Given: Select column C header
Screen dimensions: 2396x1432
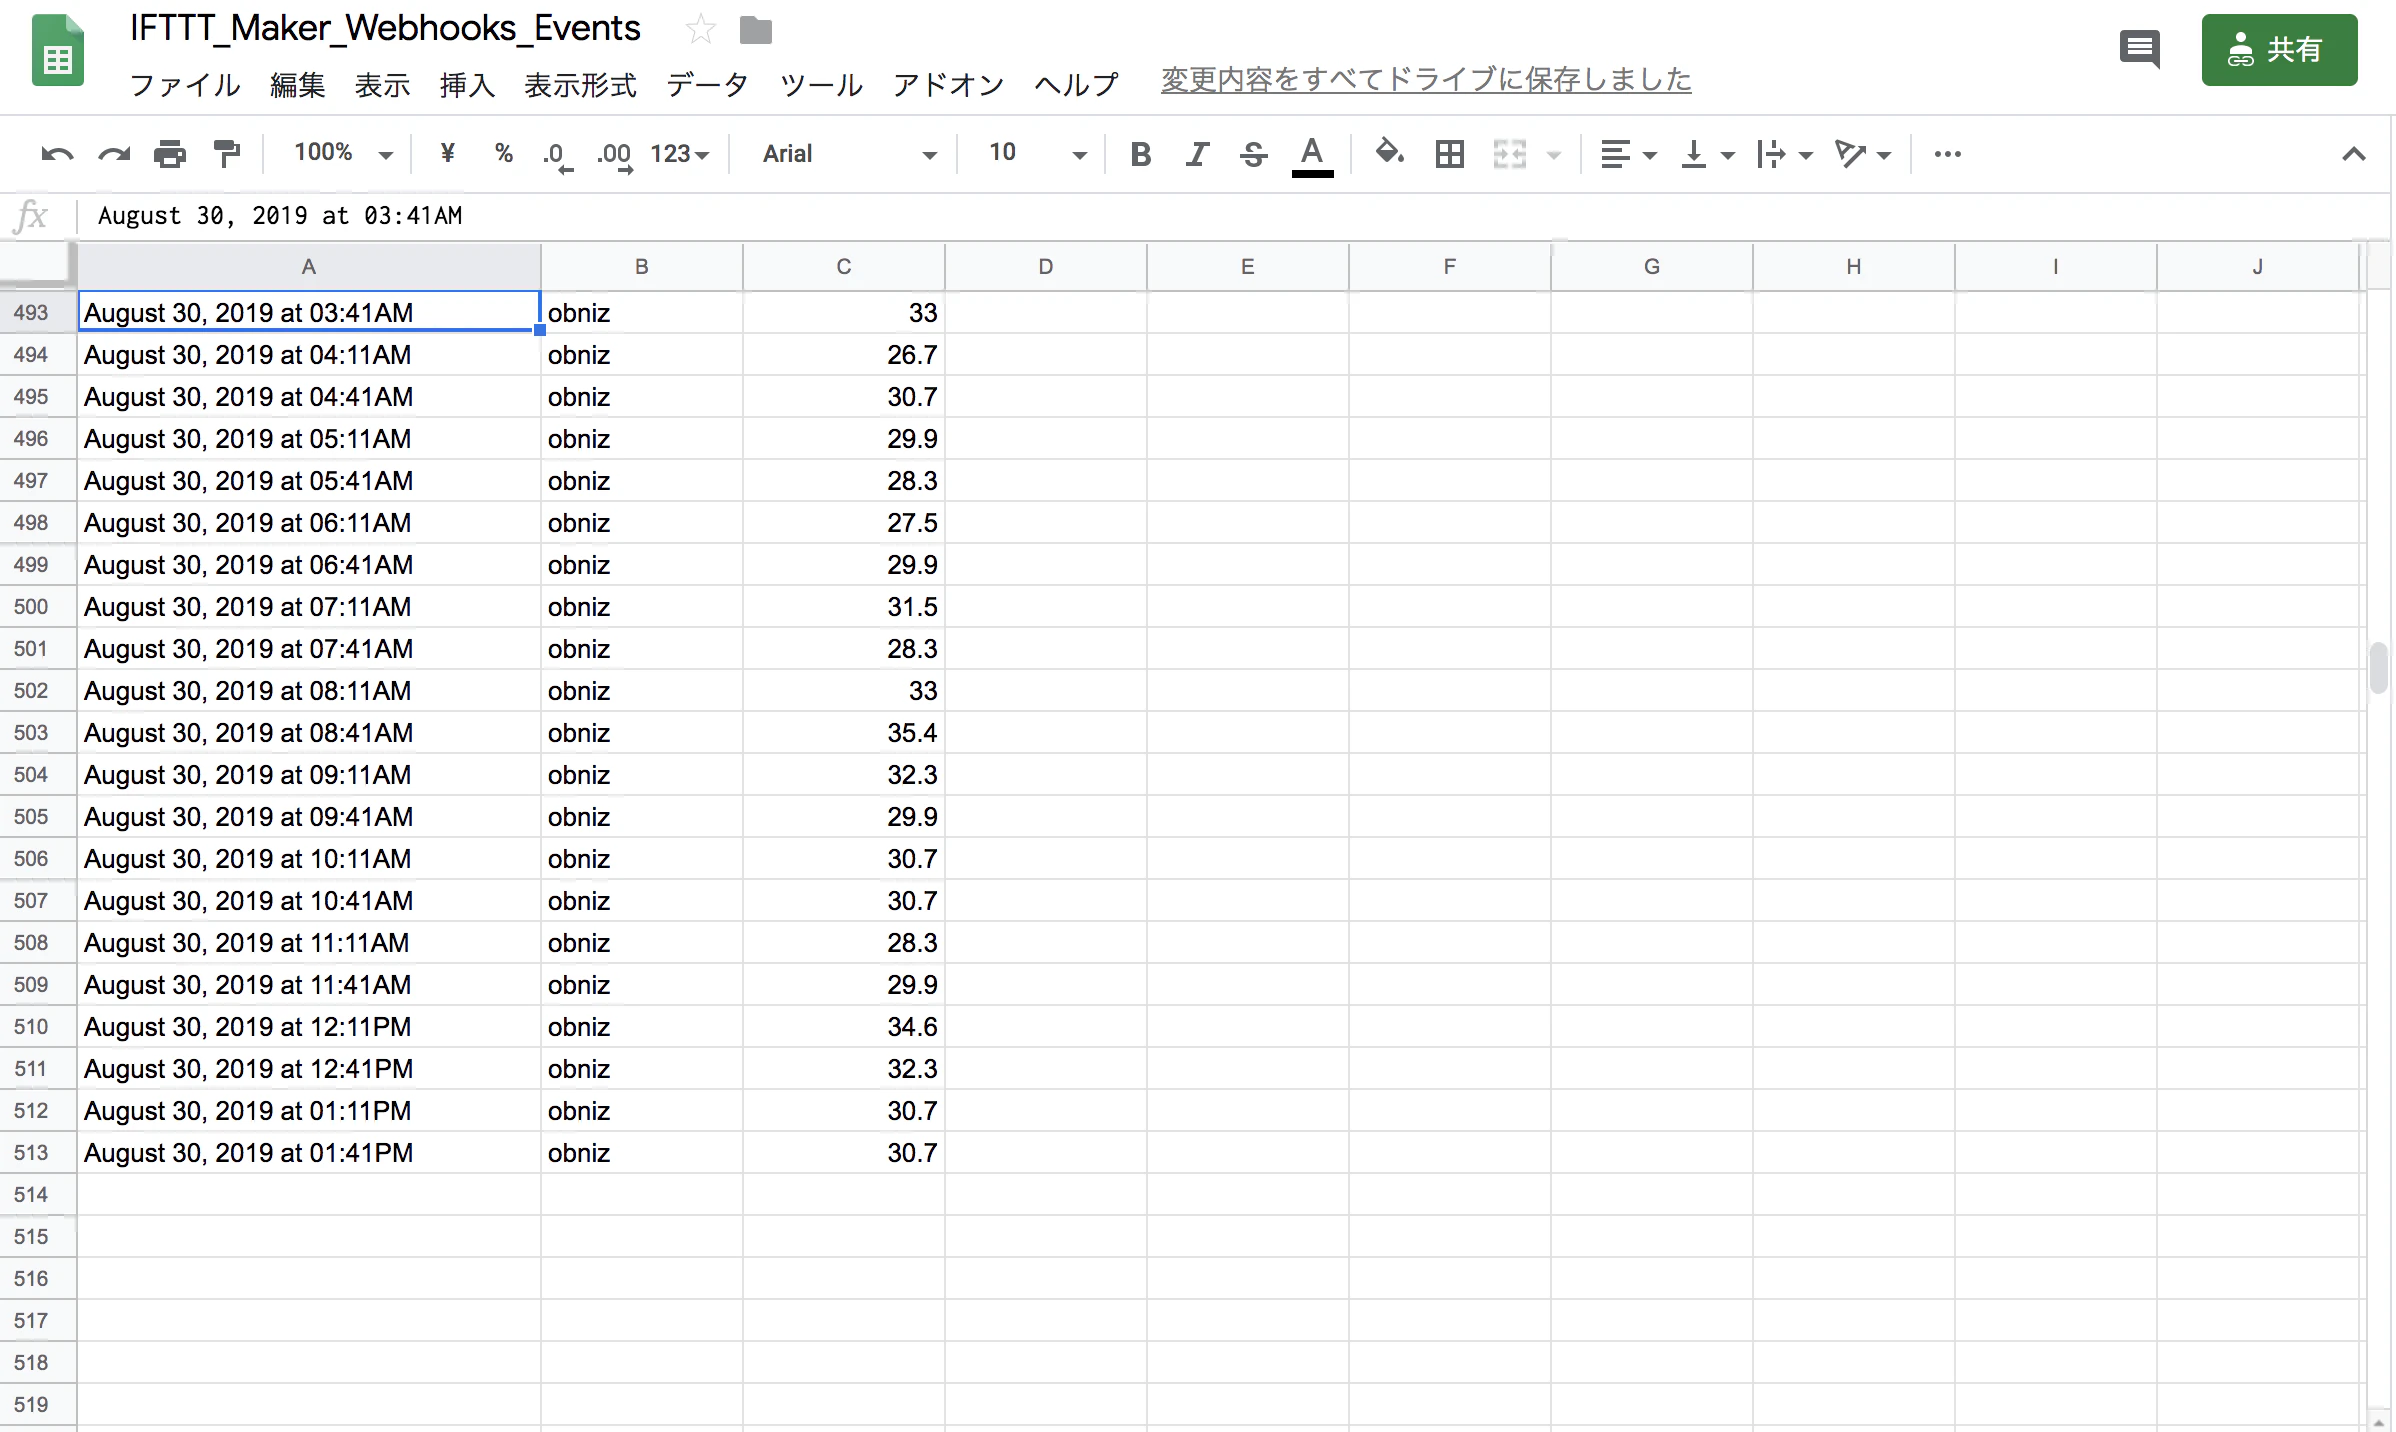Looking at the screenshot, I should tap(844, 267).
